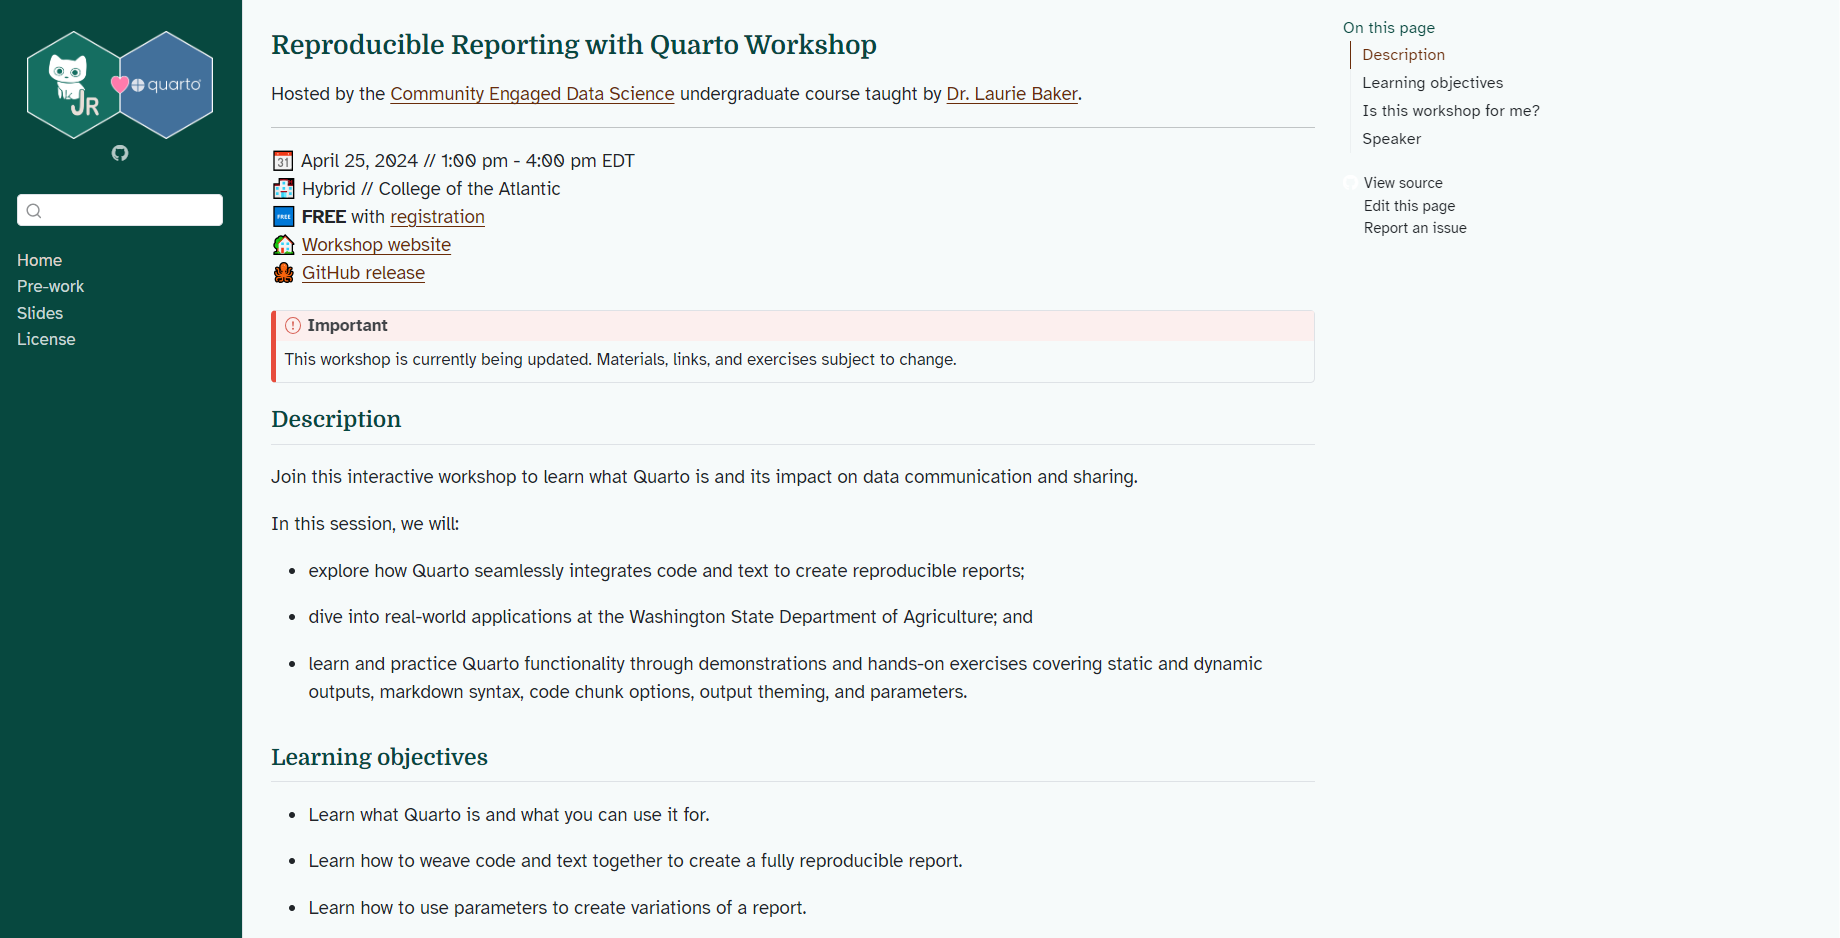Image resolution: width=1840 pixels, height=938 pixels.
Task: Click Report an issue
Action: (x=1414, y=227)
